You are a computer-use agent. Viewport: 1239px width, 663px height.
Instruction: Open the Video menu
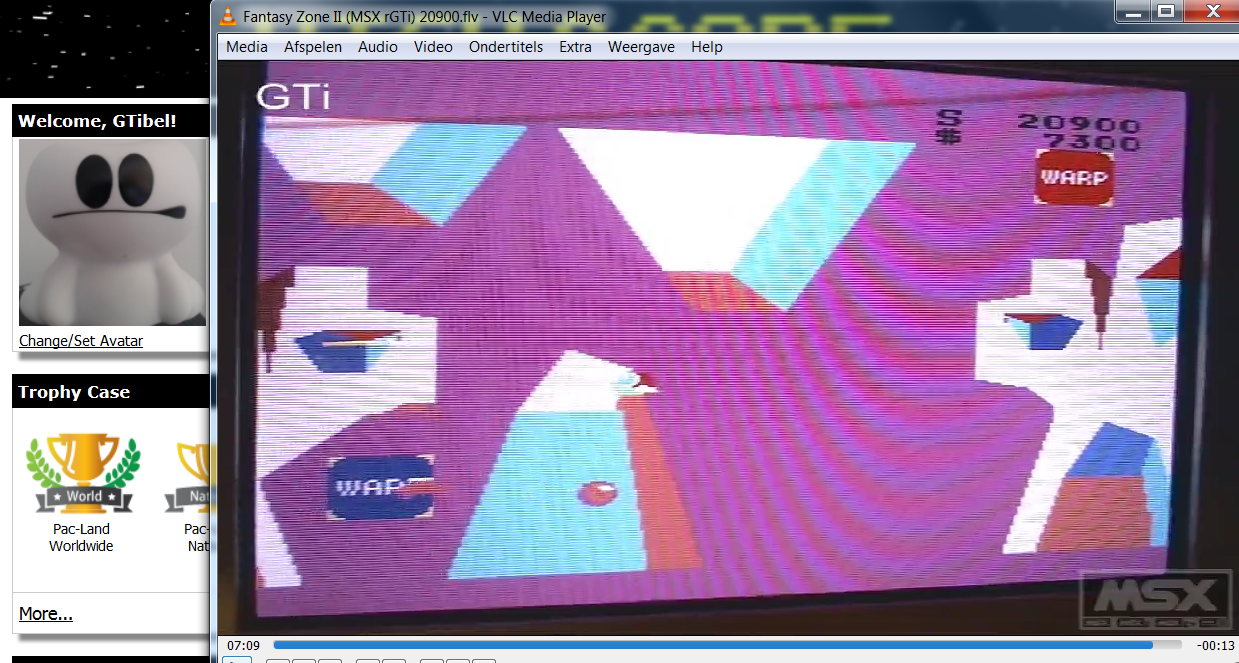433,47
